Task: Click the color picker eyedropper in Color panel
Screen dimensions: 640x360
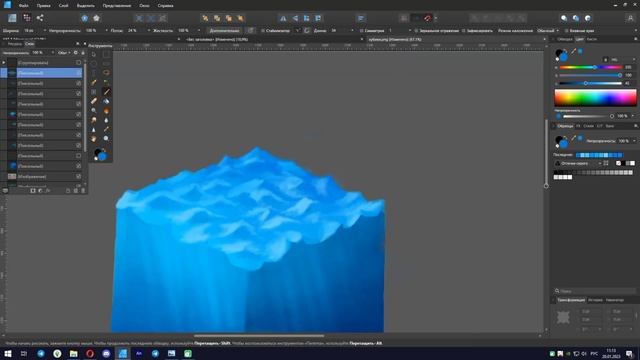Action: pos(573,51)
